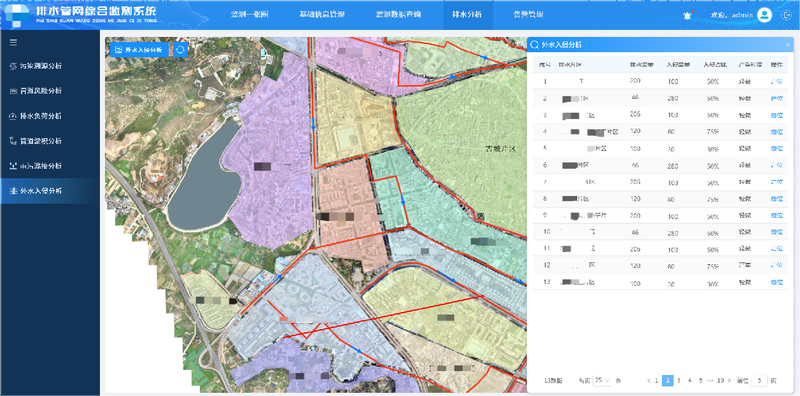Click the 序号 column header
Image resolution: width=800 pixels, height=396 pixels.
[545, 65]
